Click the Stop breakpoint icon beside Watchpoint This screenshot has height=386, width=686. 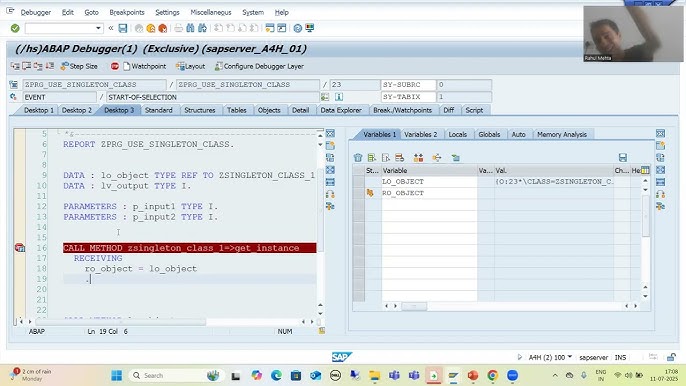(x=115, y=66)
